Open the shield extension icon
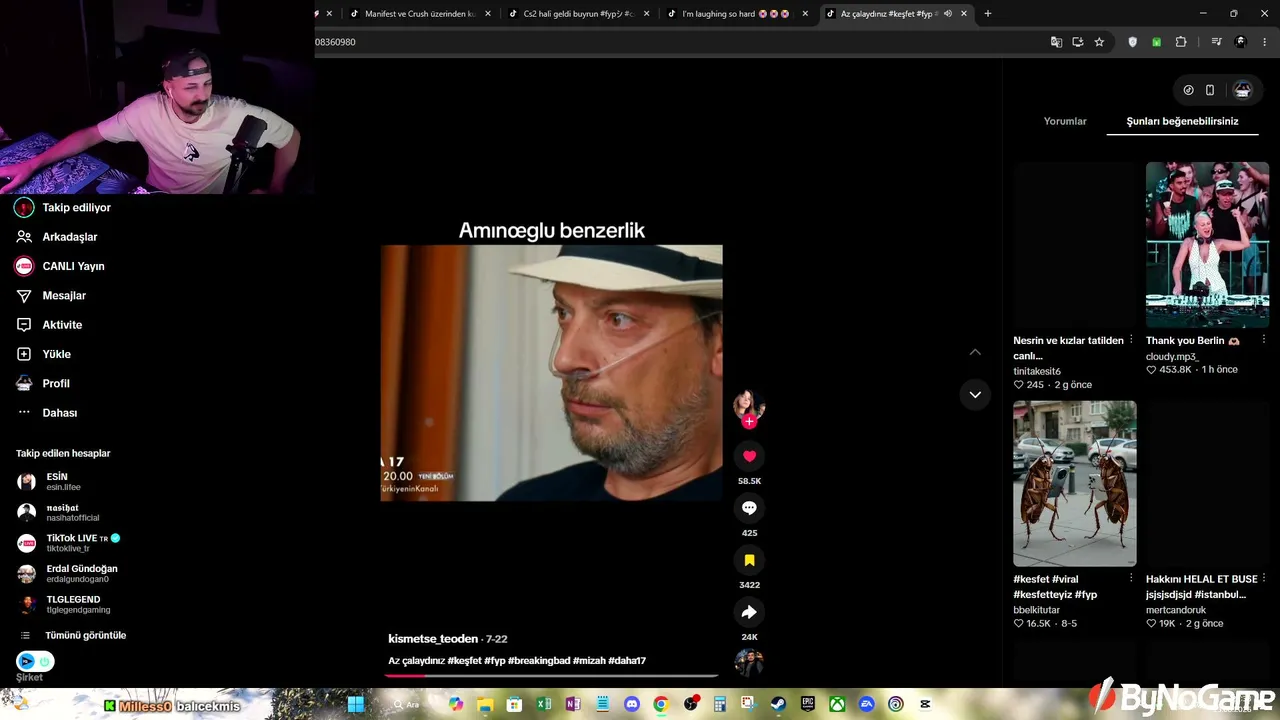Image resolution: width=1280 pixels, height=720 pixels. point(1132,42)
